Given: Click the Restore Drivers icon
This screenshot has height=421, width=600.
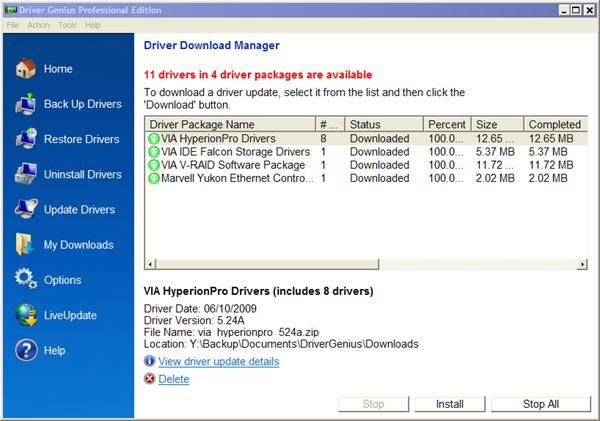Looking at the screenshot, I should pyautogui.click(x=26, y=139).
